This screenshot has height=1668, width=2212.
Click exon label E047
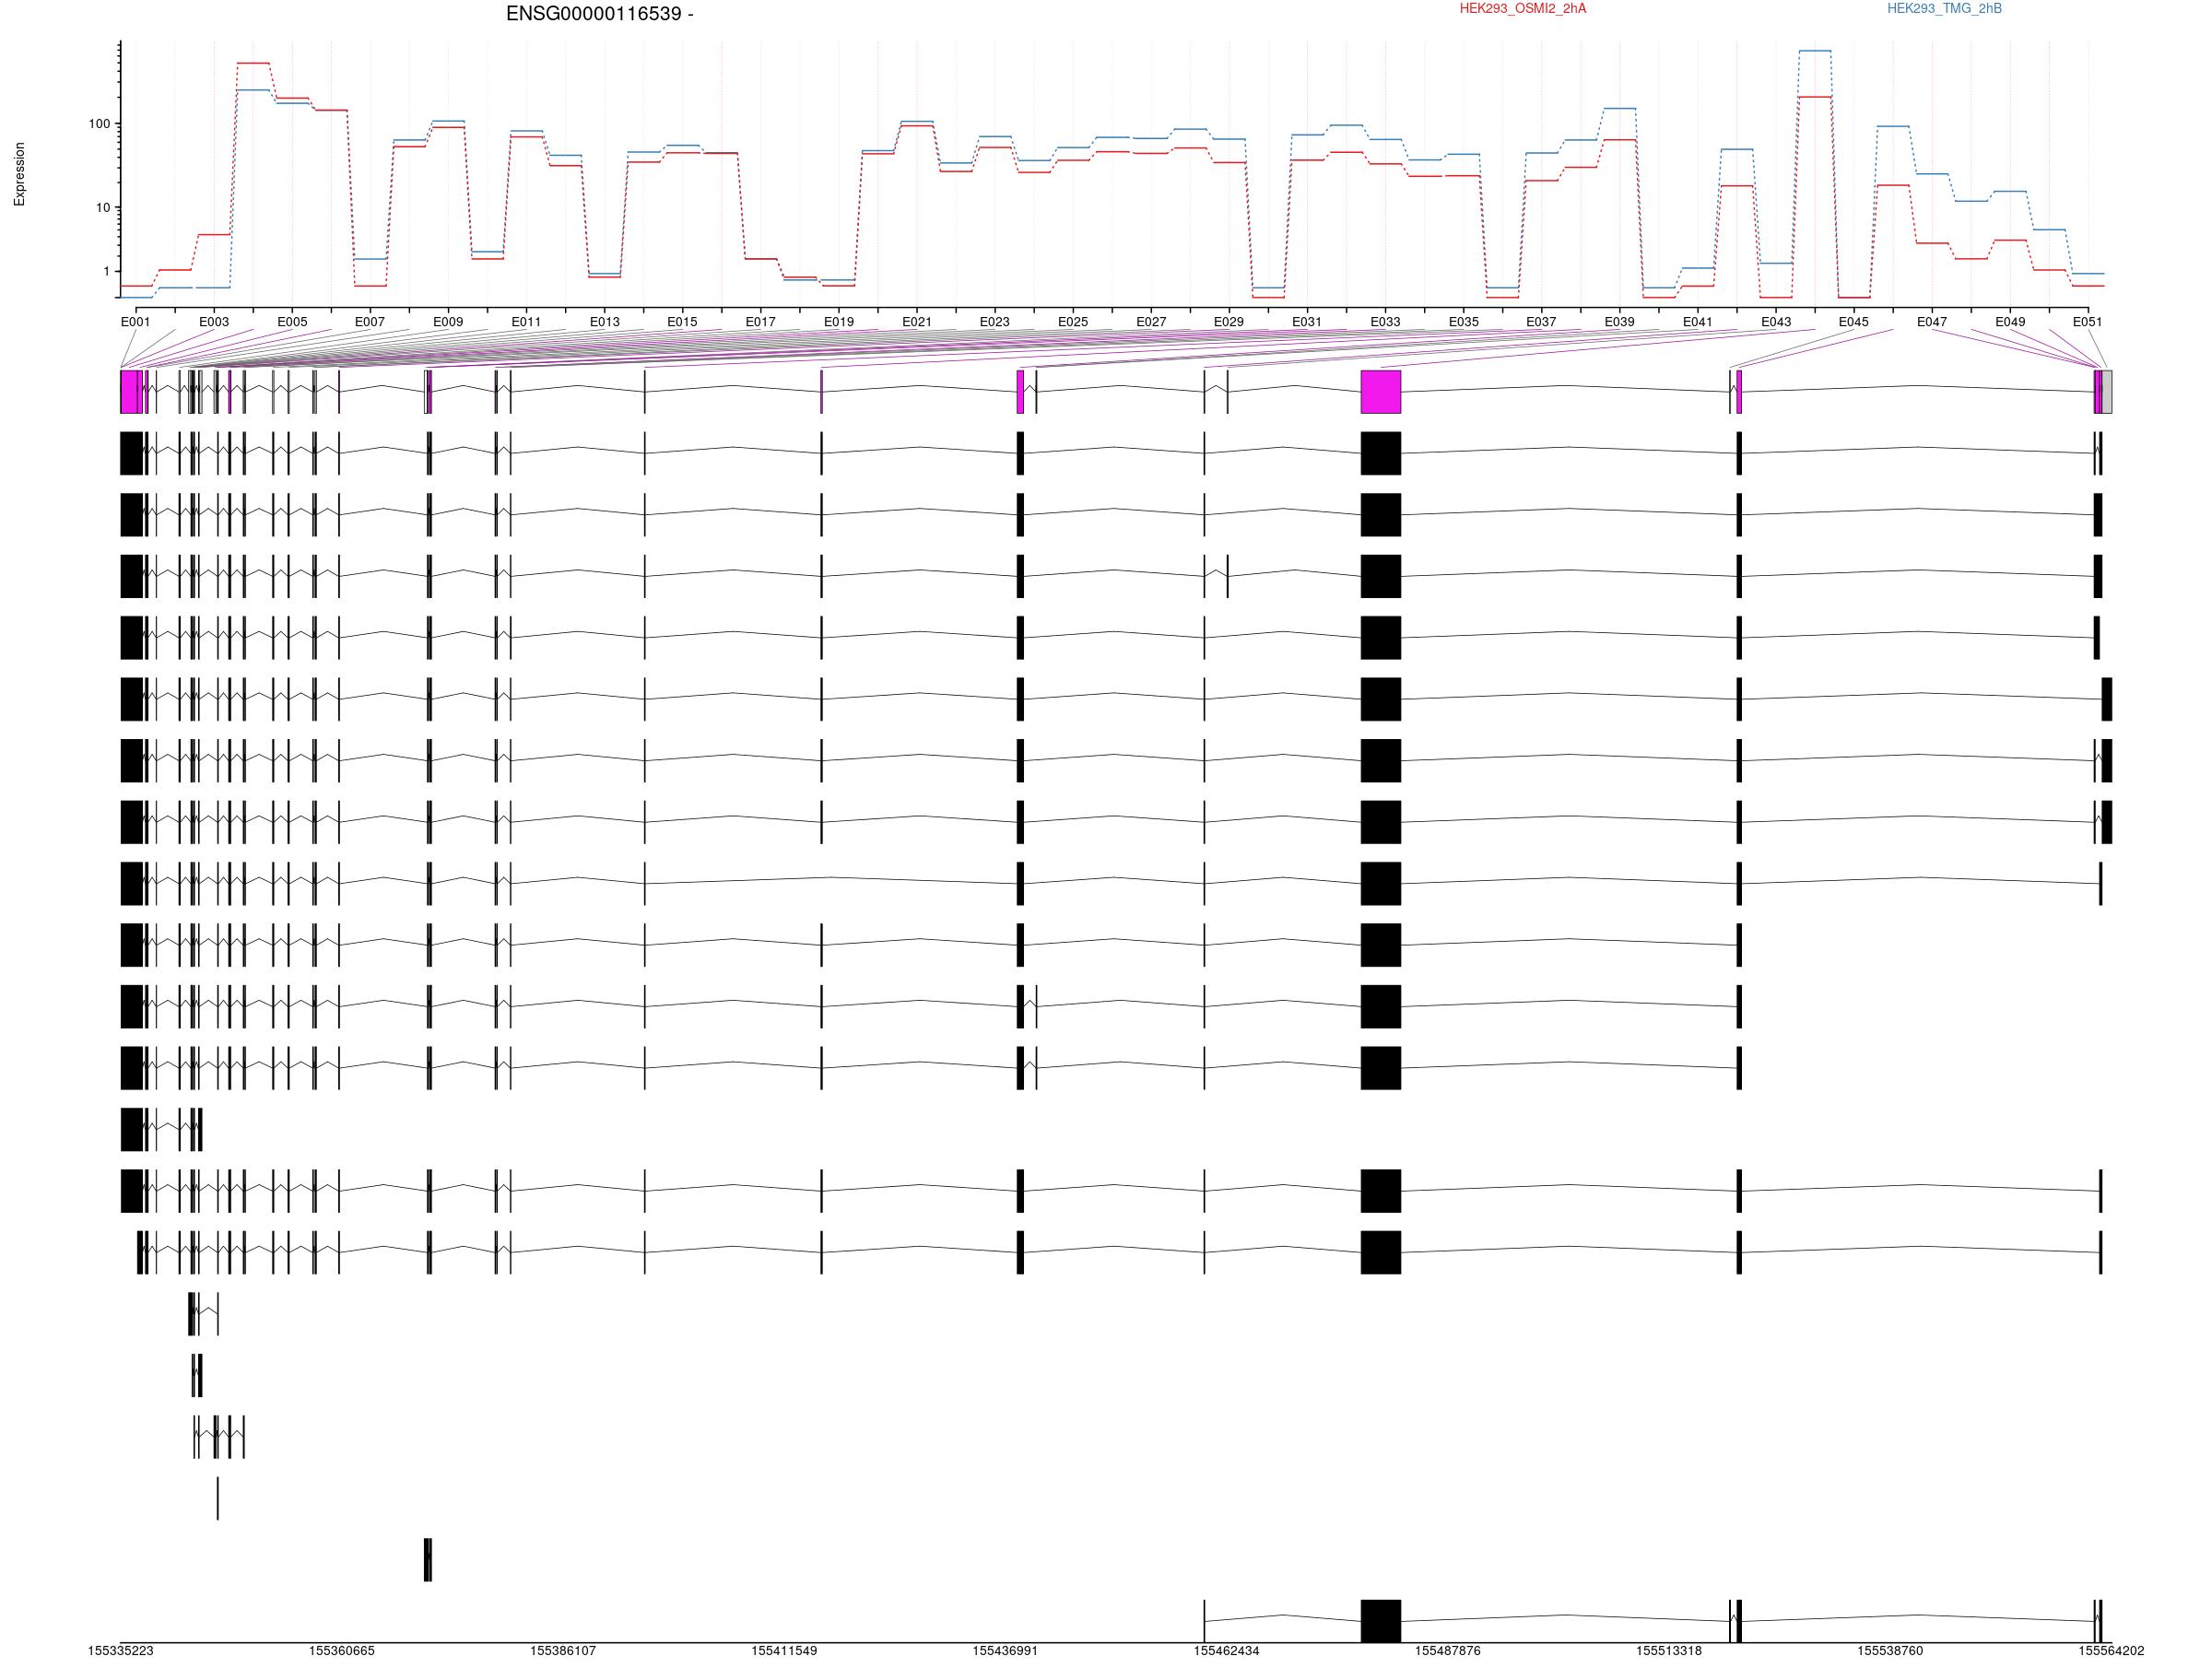[1932, 322]
